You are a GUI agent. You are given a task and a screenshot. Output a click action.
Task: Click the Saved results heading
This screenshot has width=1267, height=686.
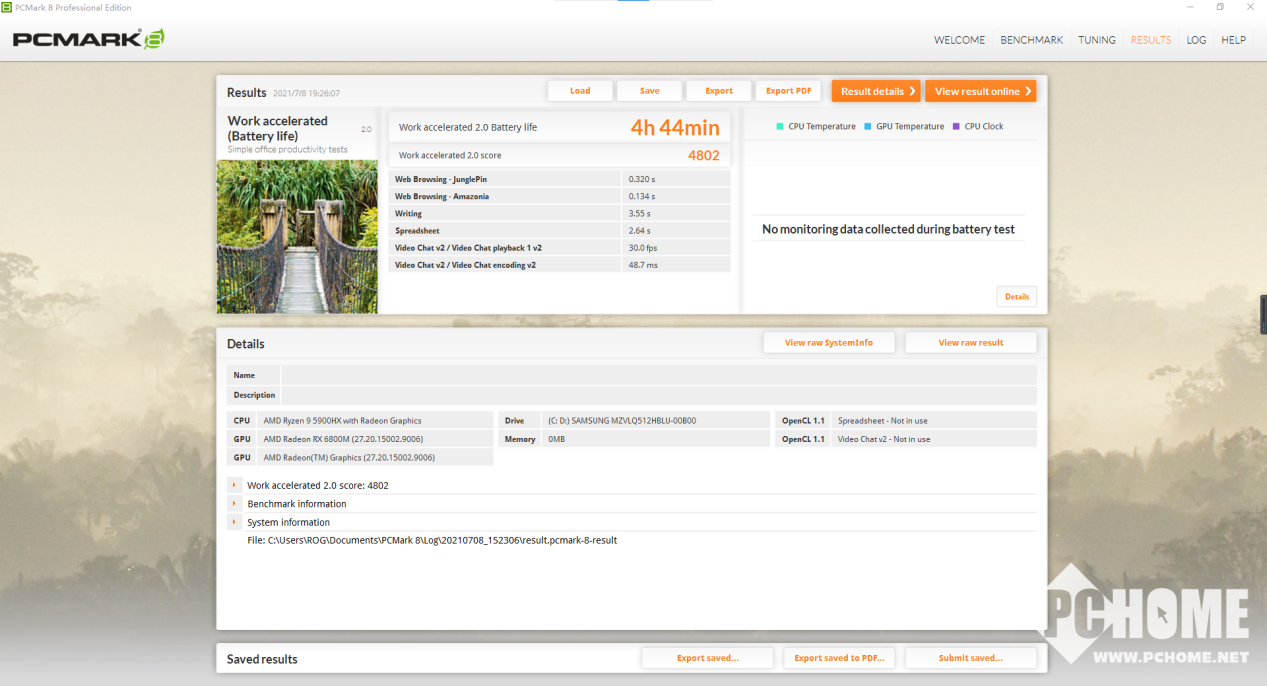pos(262,659)
